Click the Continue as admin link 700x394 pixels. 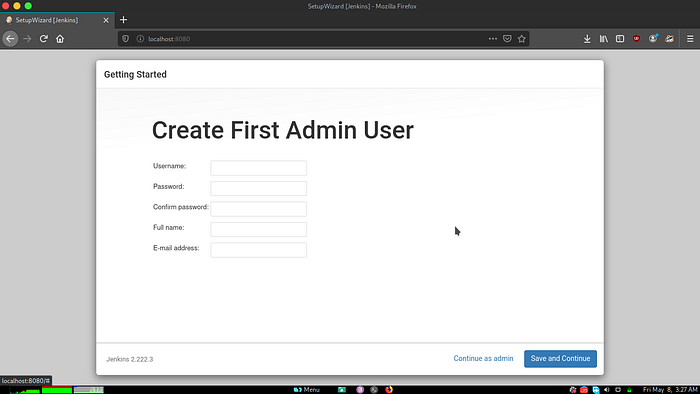(x=483, y=358)
